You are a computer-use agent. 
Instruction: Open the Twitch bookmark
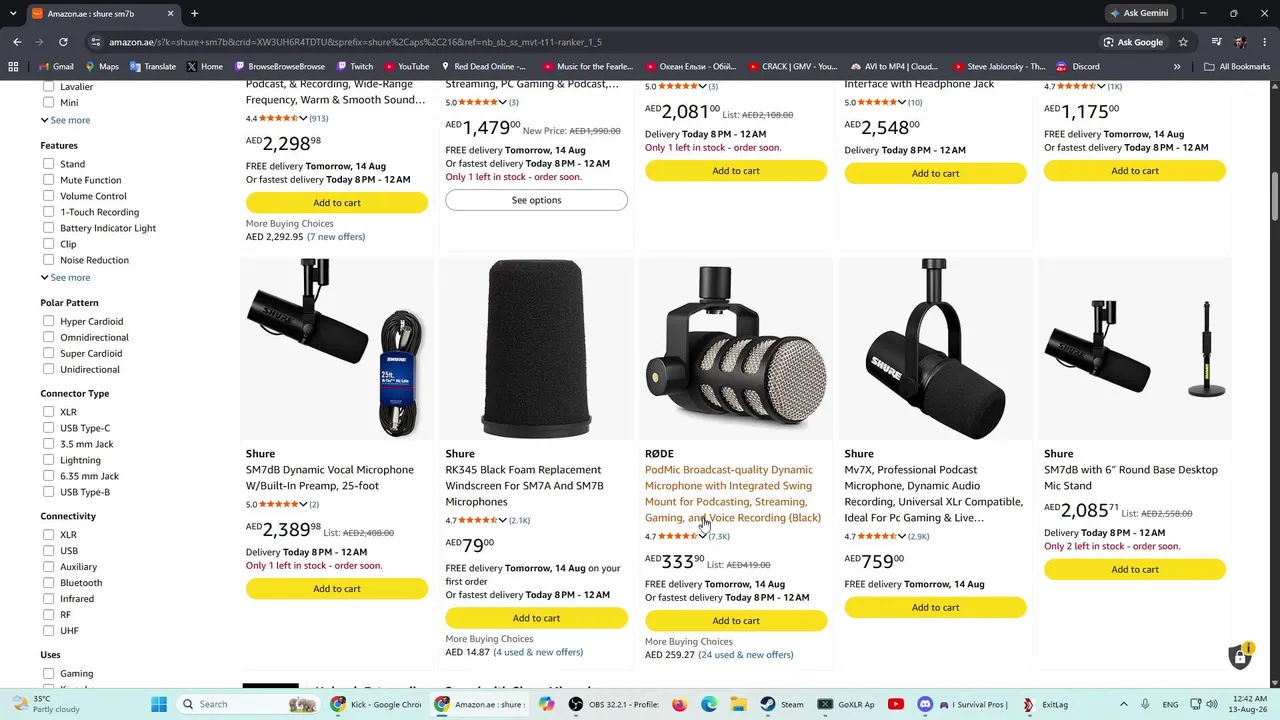tap(354, 67)
